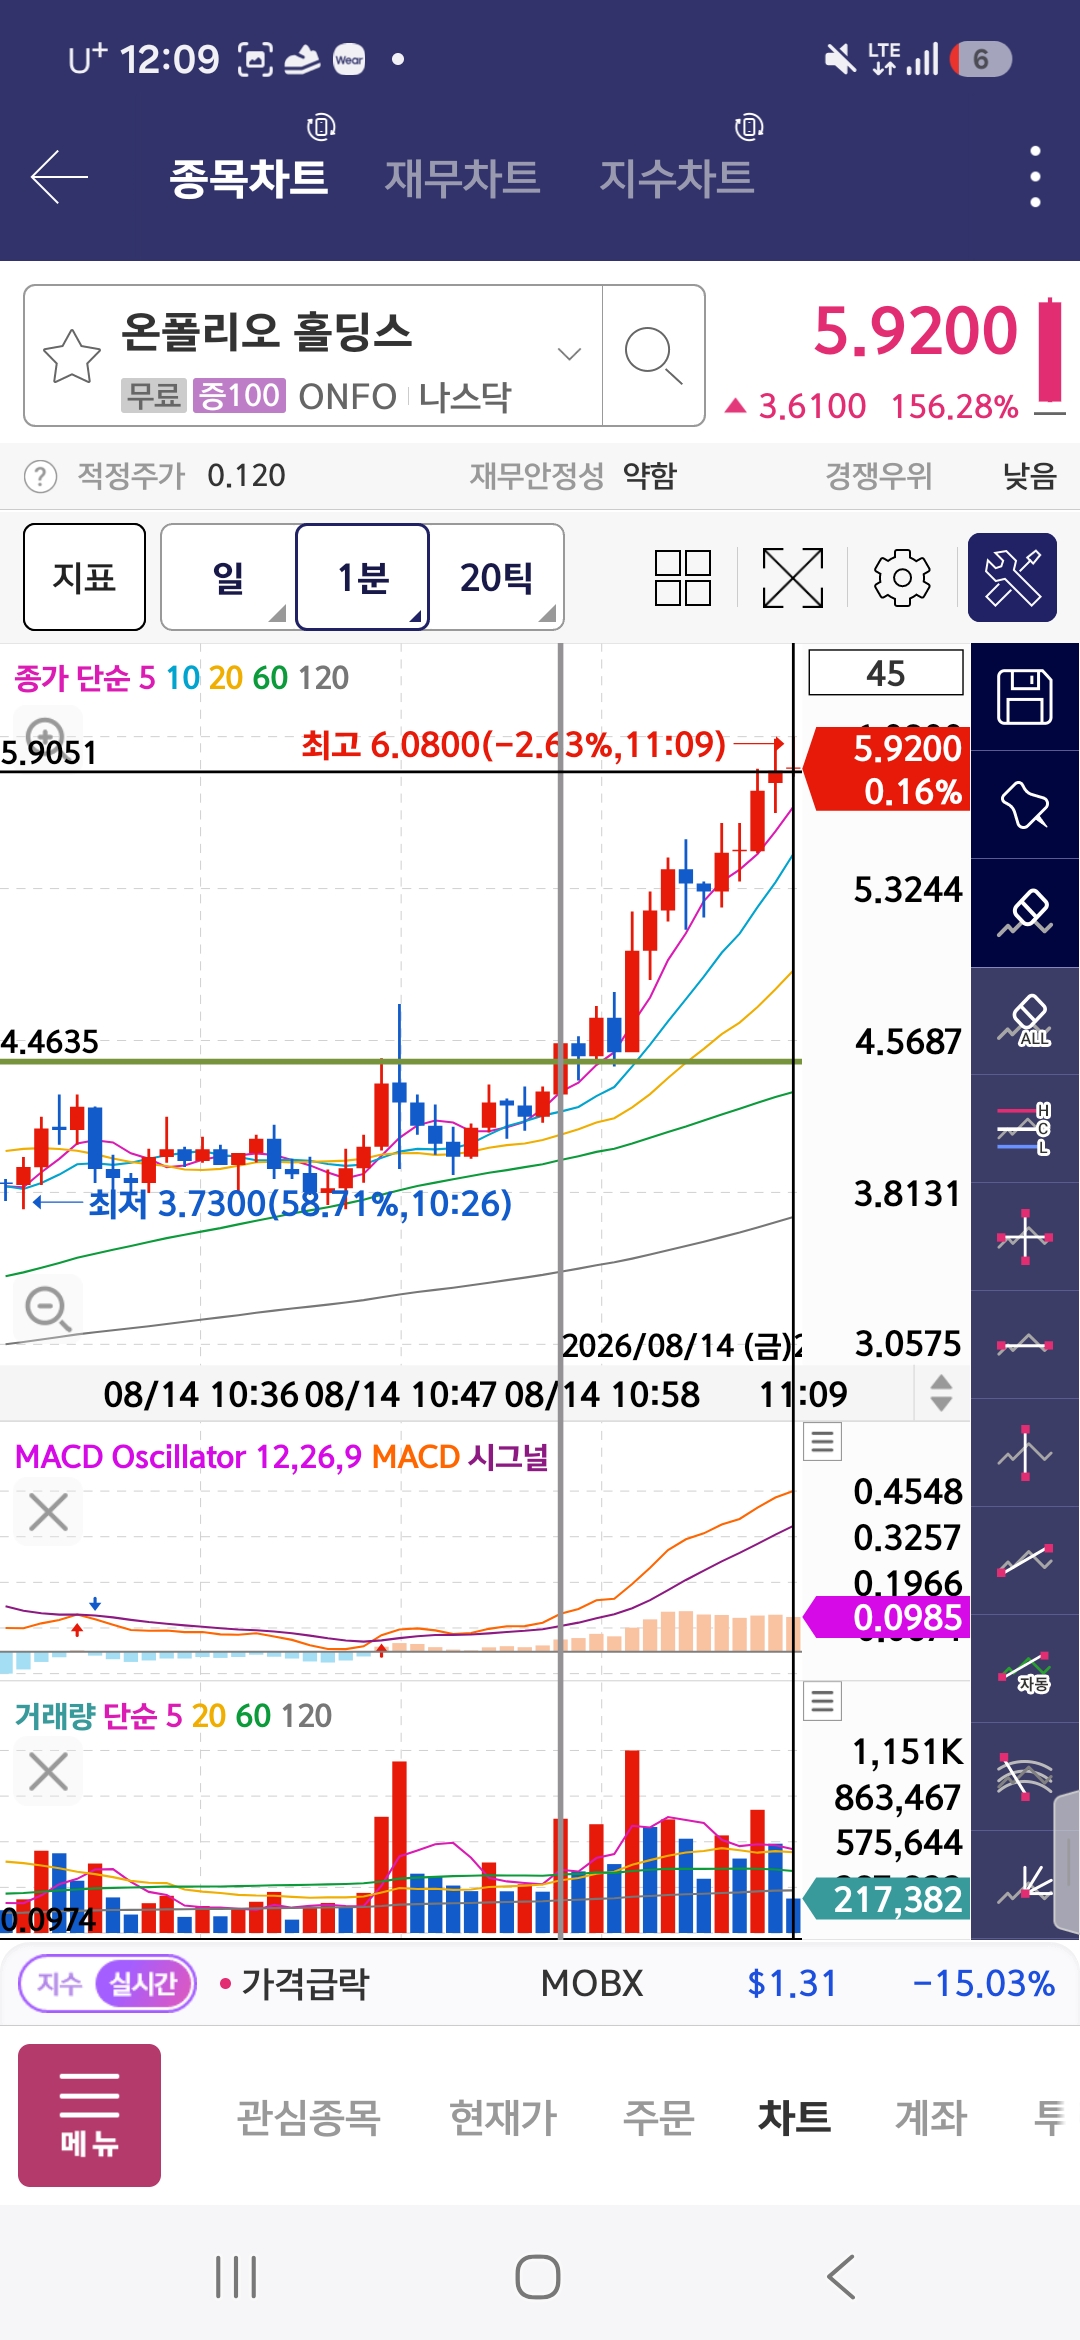Select the fan arc drawing tool
This screenshot has width=1080, height=2340.
(1025, 1777)
